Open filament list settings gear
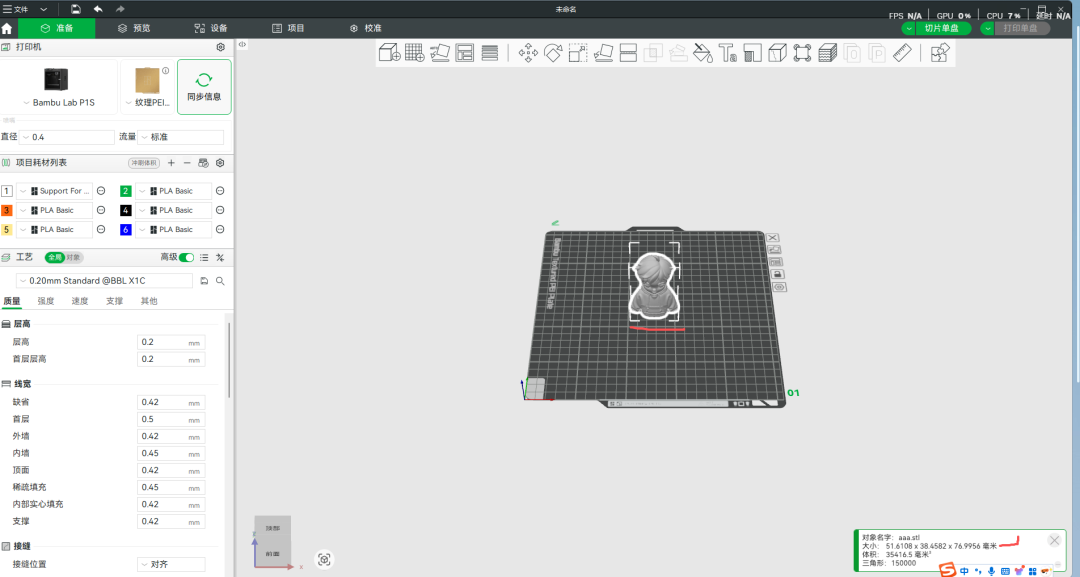1080x577 pixels. [220, 163]
